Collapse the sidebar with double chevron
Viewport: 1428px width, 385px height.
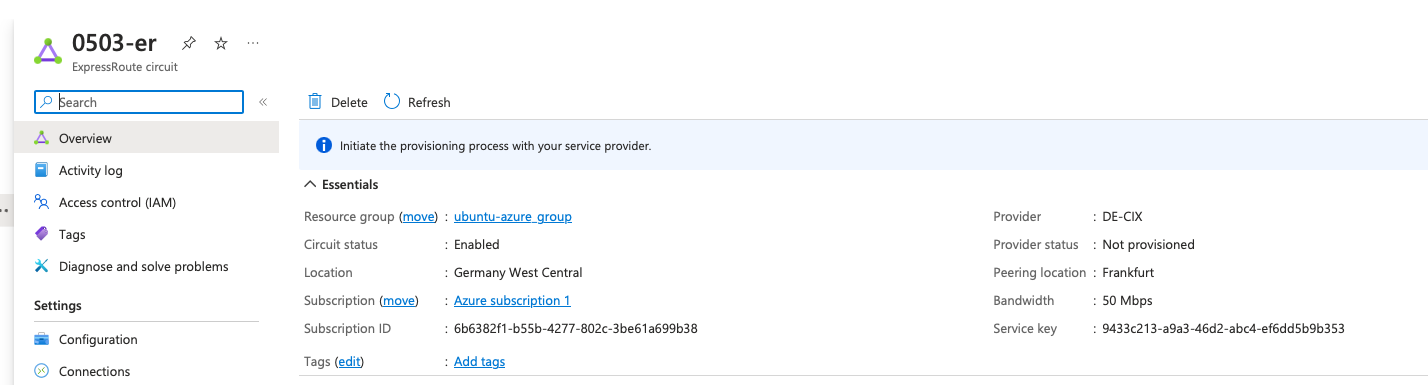[x=263, y=102]
